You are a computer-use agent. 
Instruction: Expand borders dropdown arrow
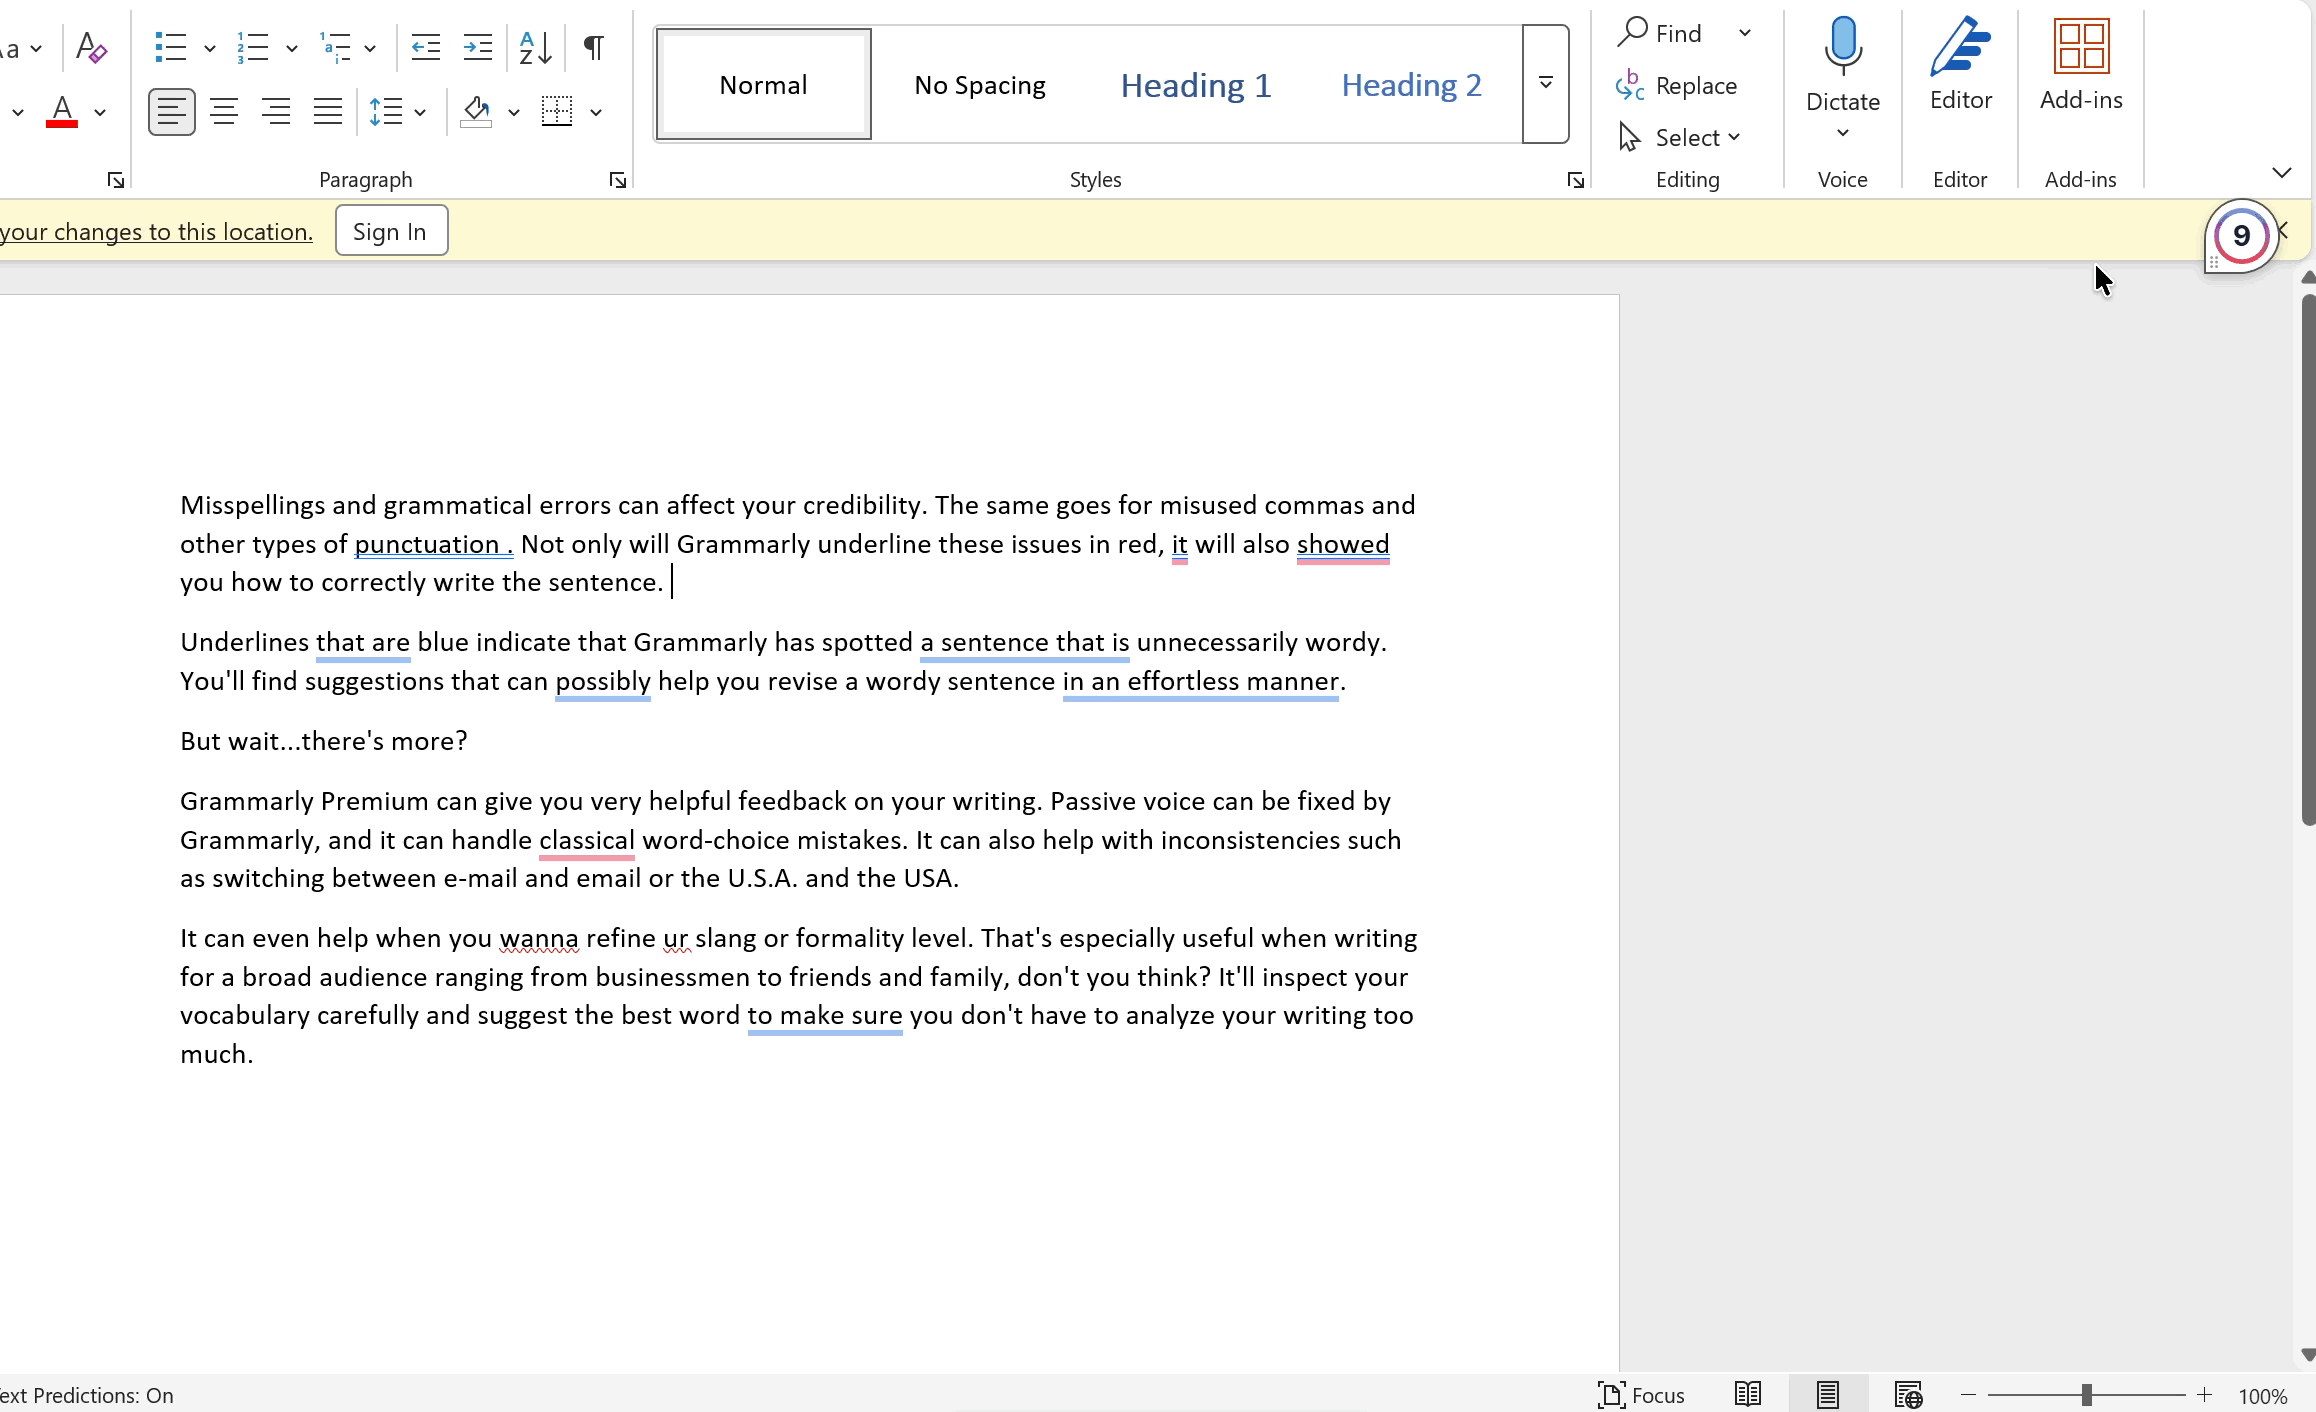click(596, 112)
